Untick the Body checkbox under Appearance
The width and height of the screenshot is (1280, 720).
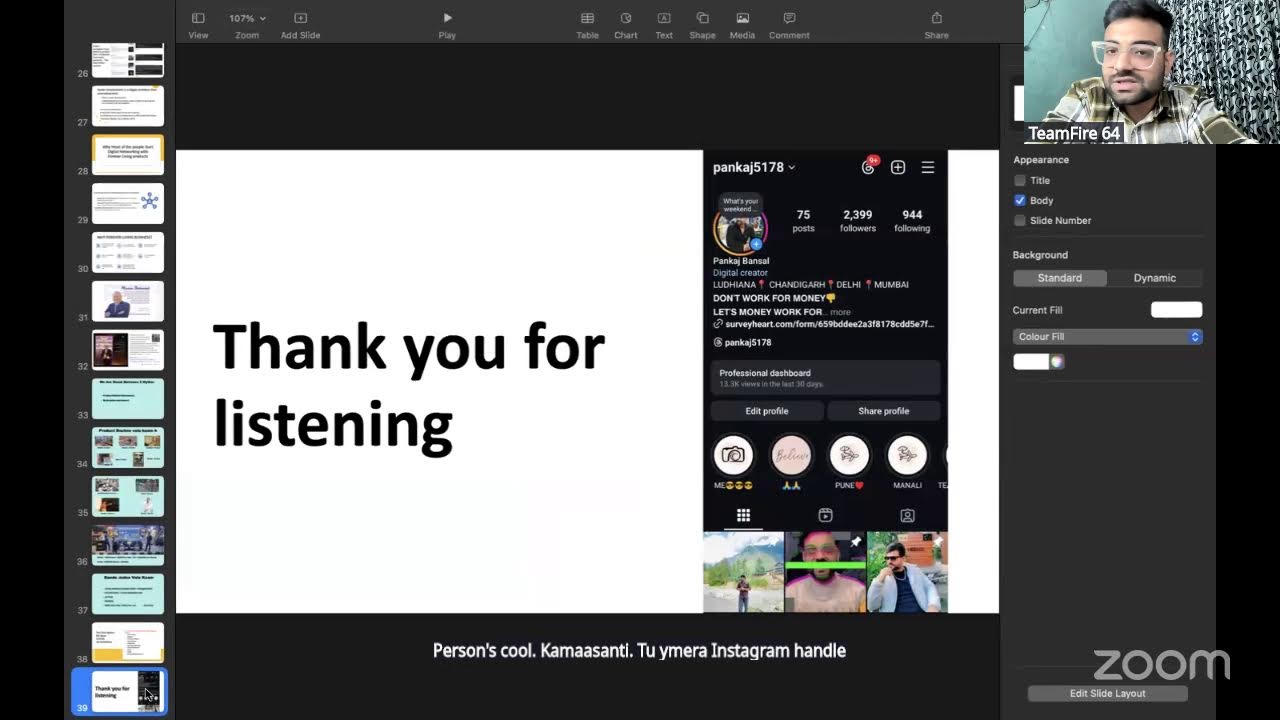(1020, 201)
